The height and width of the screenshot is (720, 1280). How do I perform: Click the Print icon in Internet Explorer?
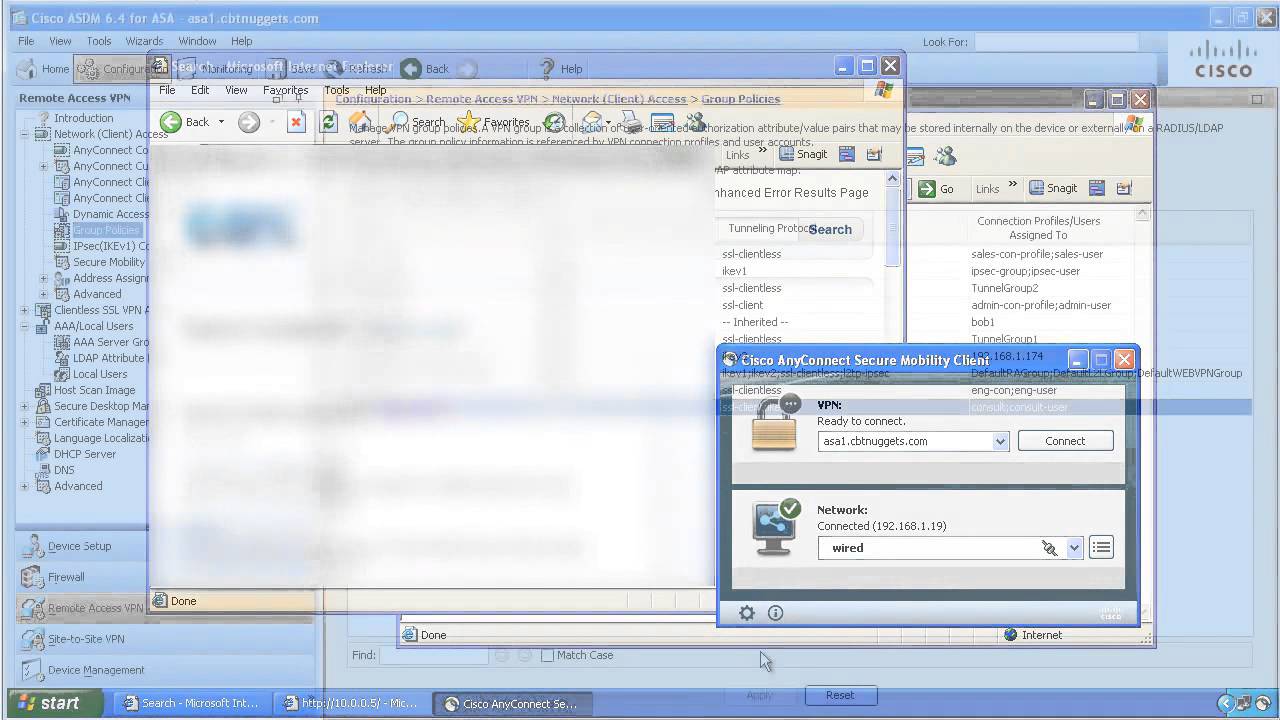[630, 122]
